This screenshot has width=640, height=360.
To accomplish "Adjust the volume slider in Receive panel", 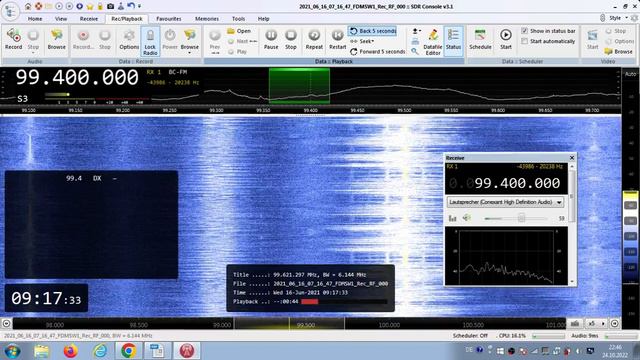I will [x=521, y=218].
